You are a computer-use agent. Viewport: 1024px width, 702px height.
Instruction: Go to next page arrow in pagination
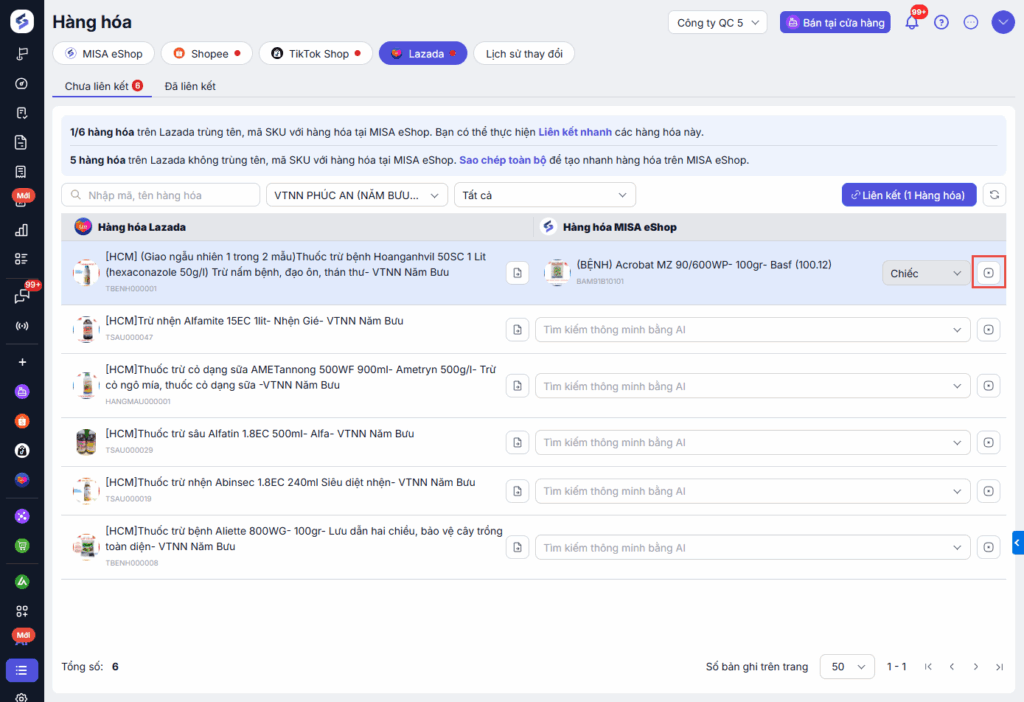[975, 666]
